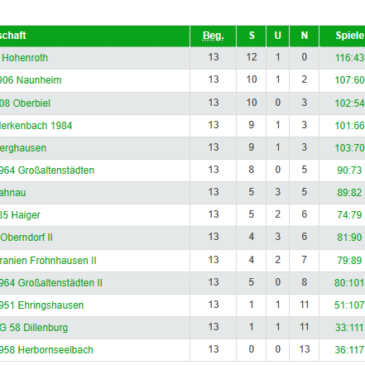
Task: Open the Oberndorf II team link
Action: coord(26,238)
